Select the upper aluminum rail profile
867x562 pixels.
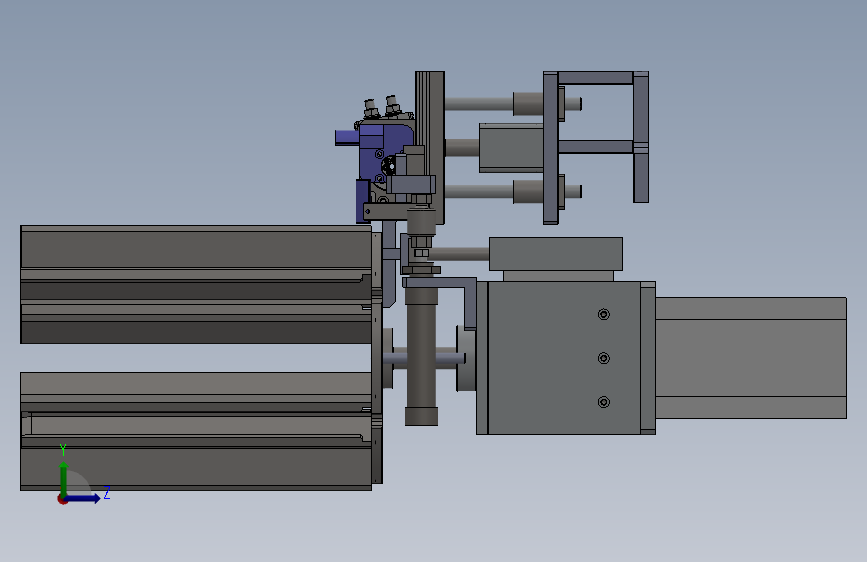pyautogui.click(x=196, y=284)
